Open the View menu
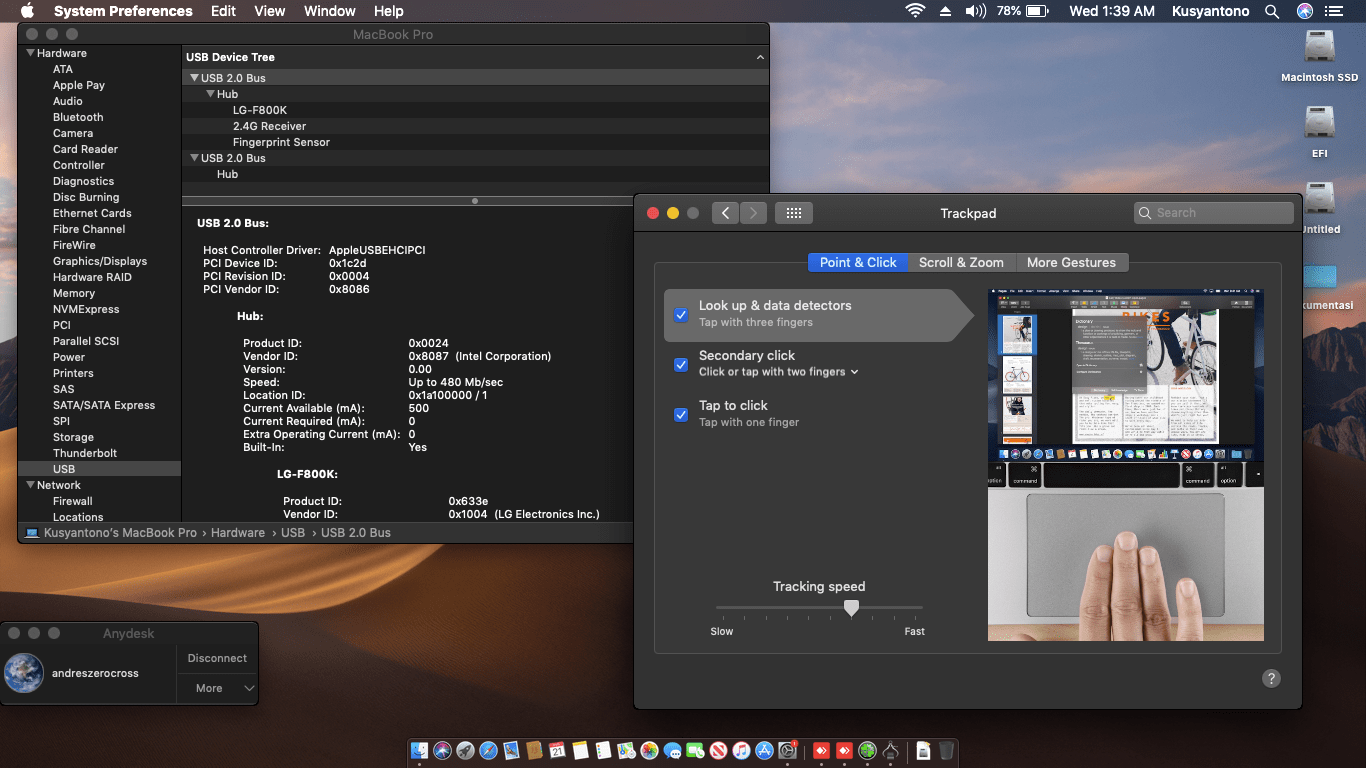Image resolution: width=1366 pixels, height=768 pixels. pyautogui.click(x=270, y=11)
